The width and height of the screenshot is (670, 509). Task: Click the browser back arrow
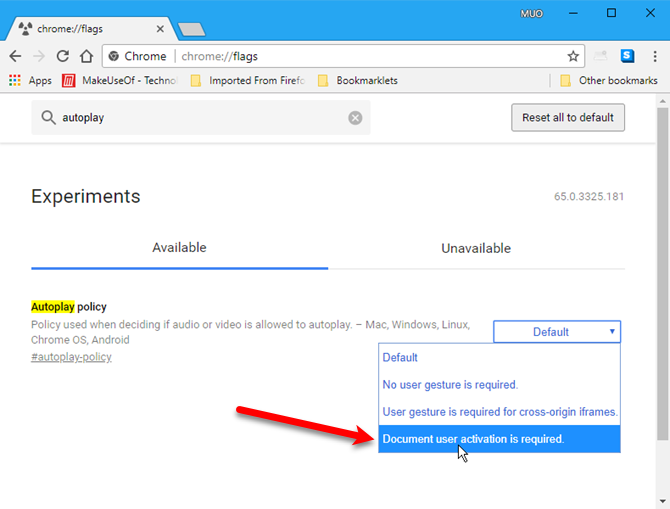(x=15, y=56)
